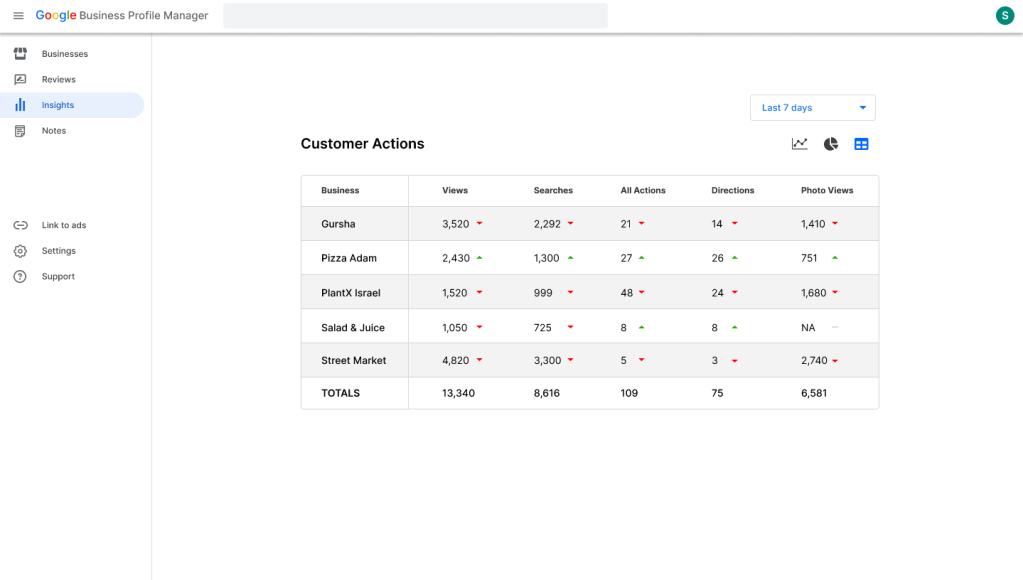Click the Businesses storefront icon

point(20,54)
